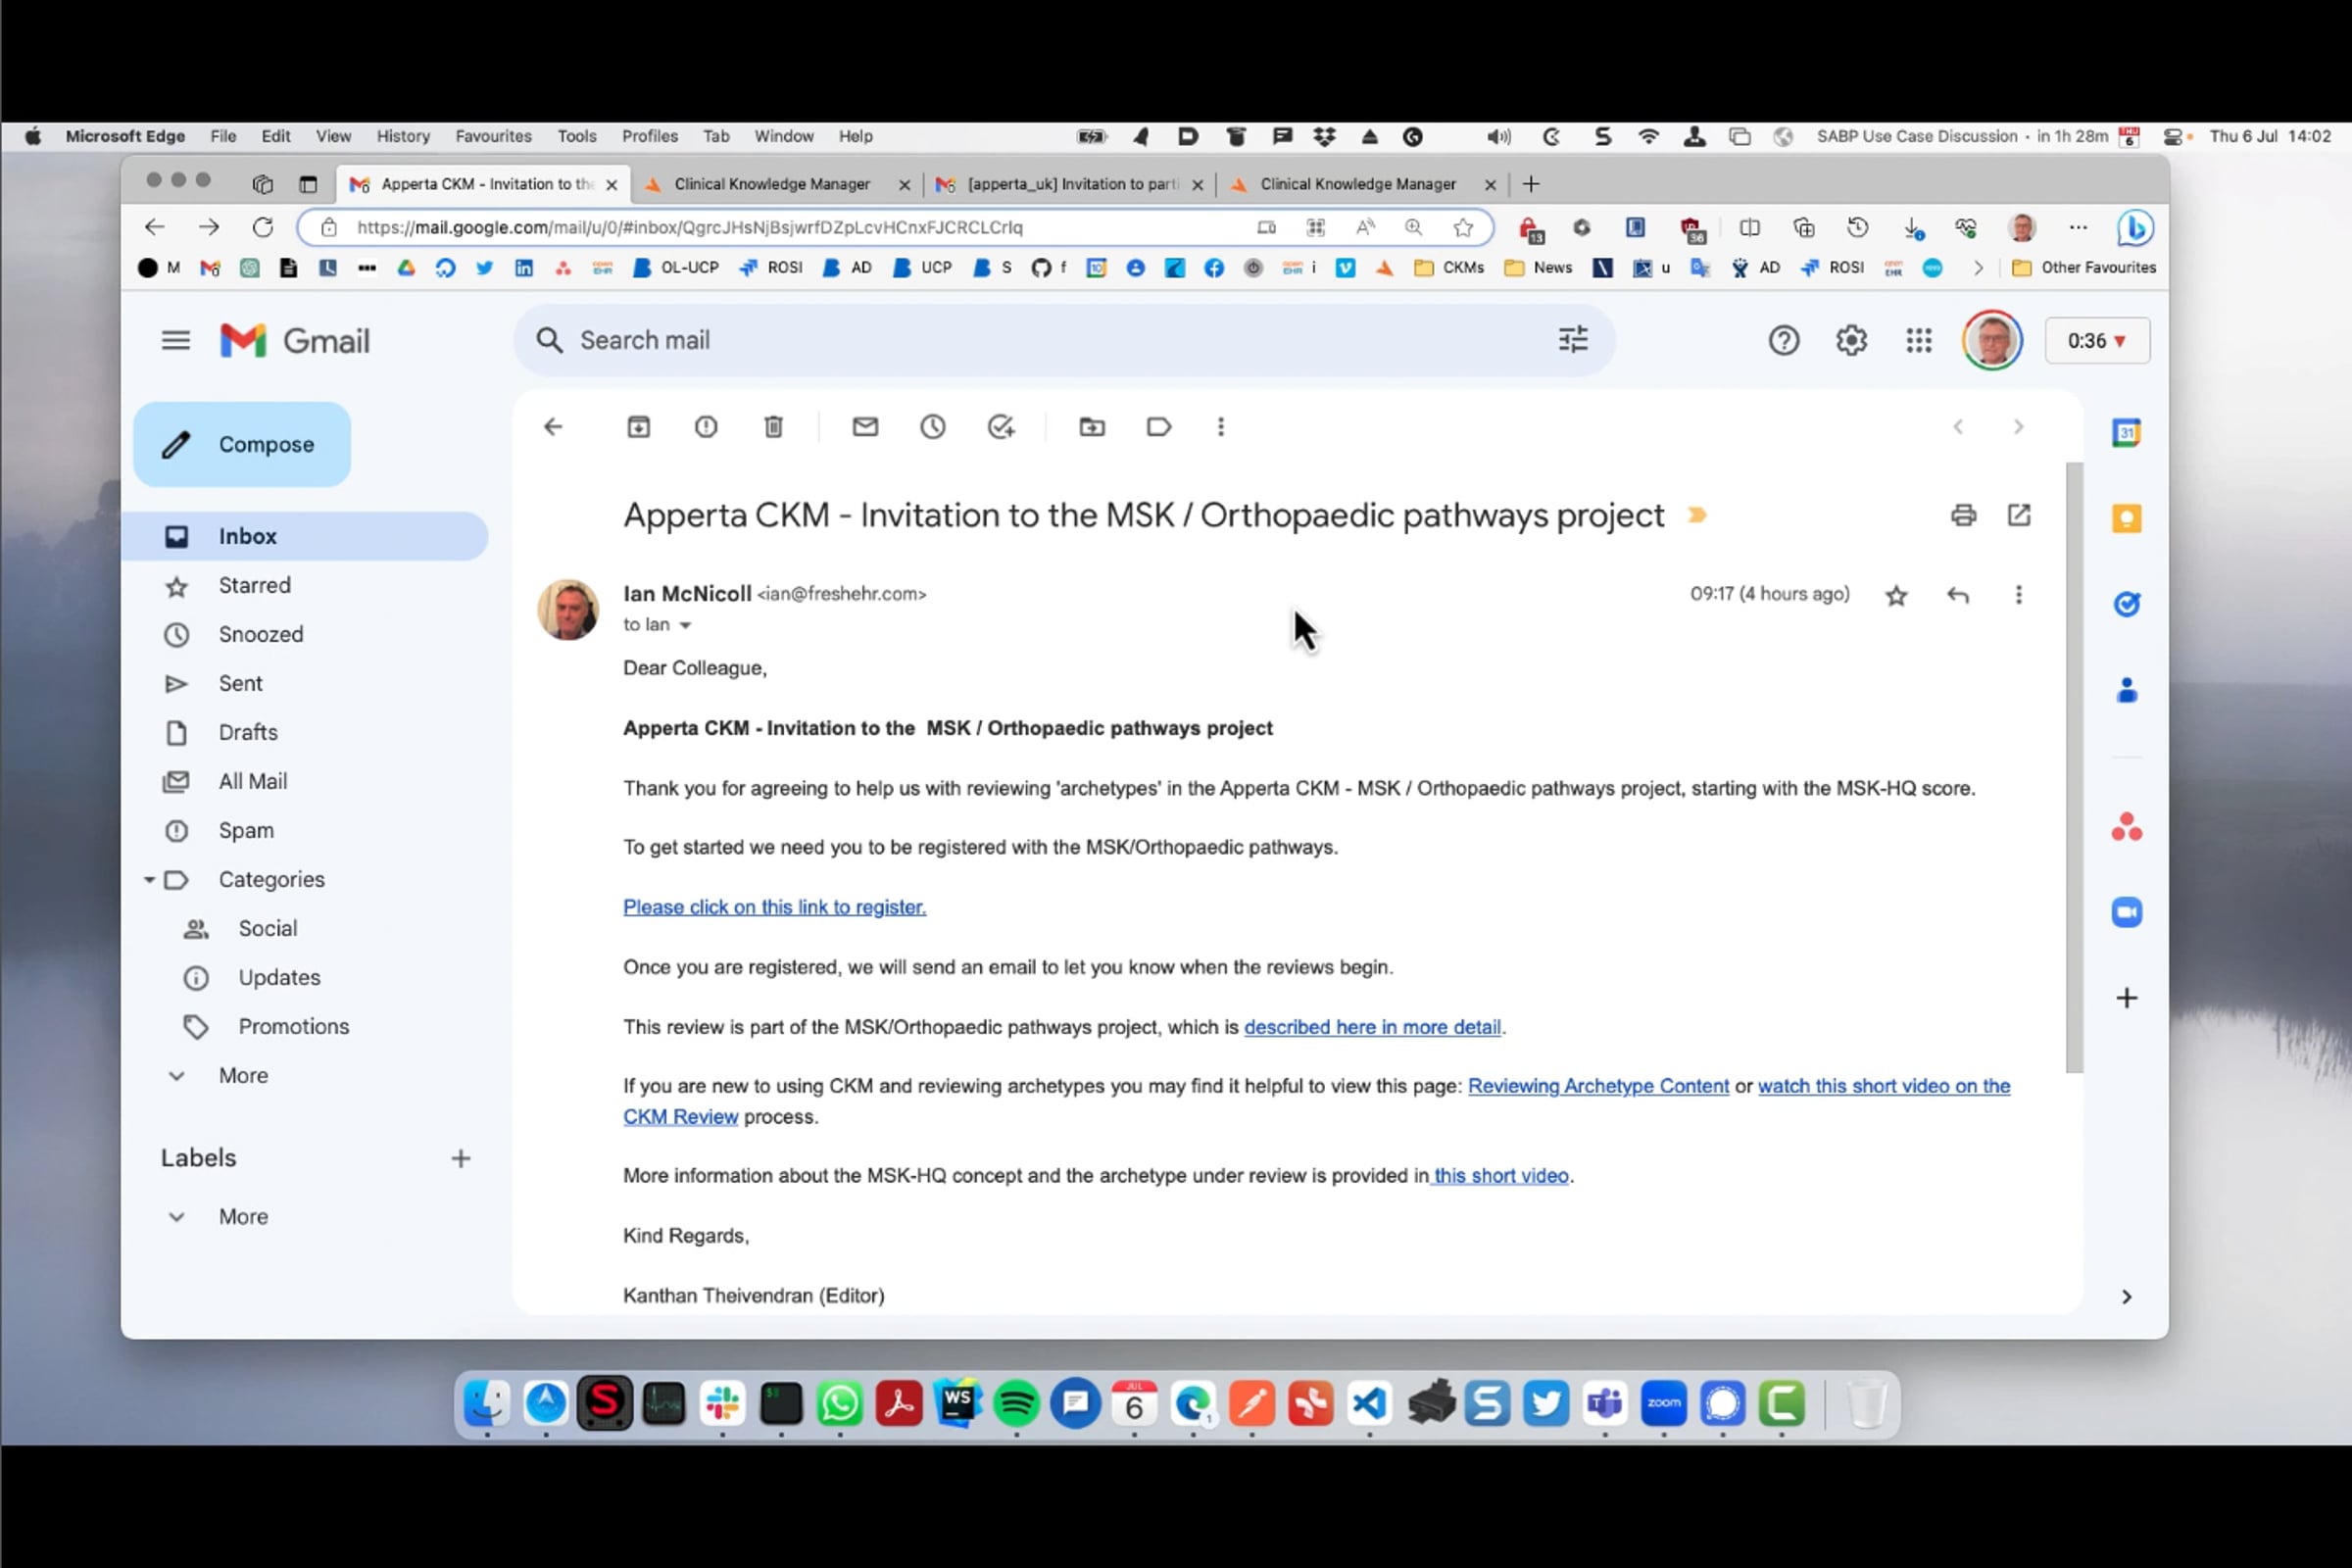Toggle the Gmail main menu hamburger
Viewport: 2352px width, 1568px height.
[176, 341]
